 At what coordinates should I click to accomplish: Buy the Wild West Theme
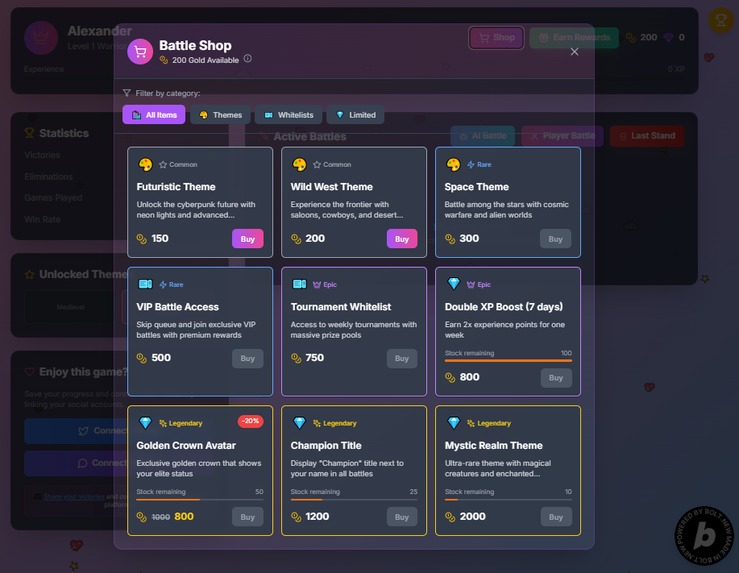[402, 239]
